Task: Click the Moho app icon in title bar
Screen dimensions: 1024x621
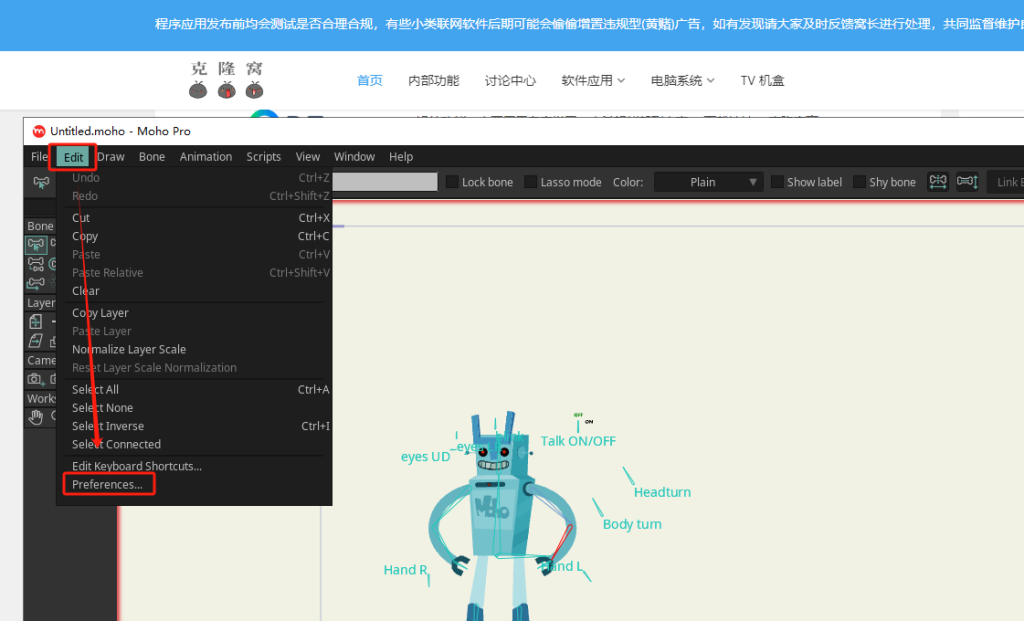Action: pos(39,131)
